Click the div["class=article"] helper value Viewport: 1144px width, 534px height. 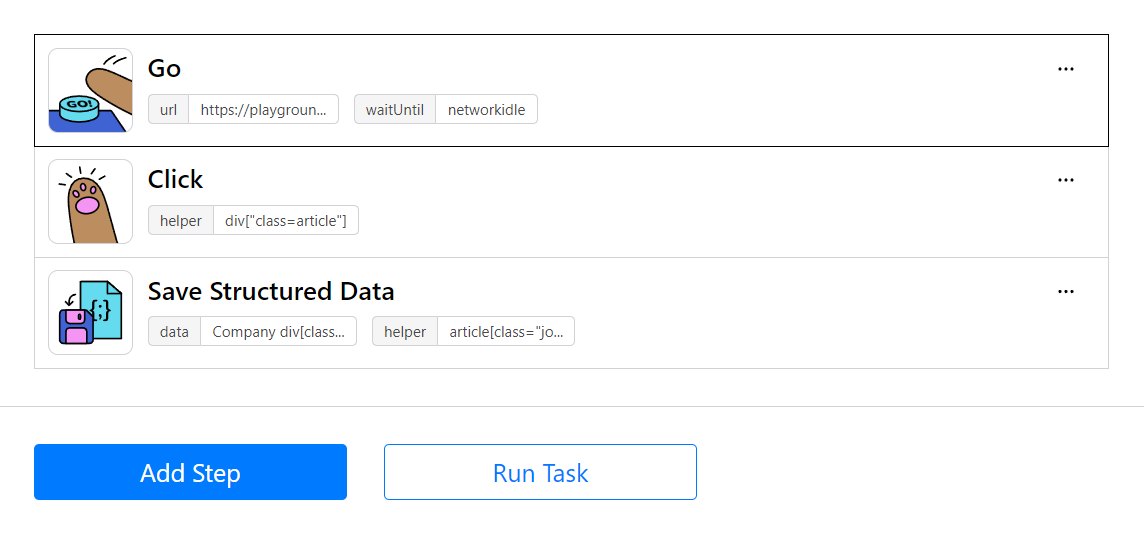pos(286,220)
